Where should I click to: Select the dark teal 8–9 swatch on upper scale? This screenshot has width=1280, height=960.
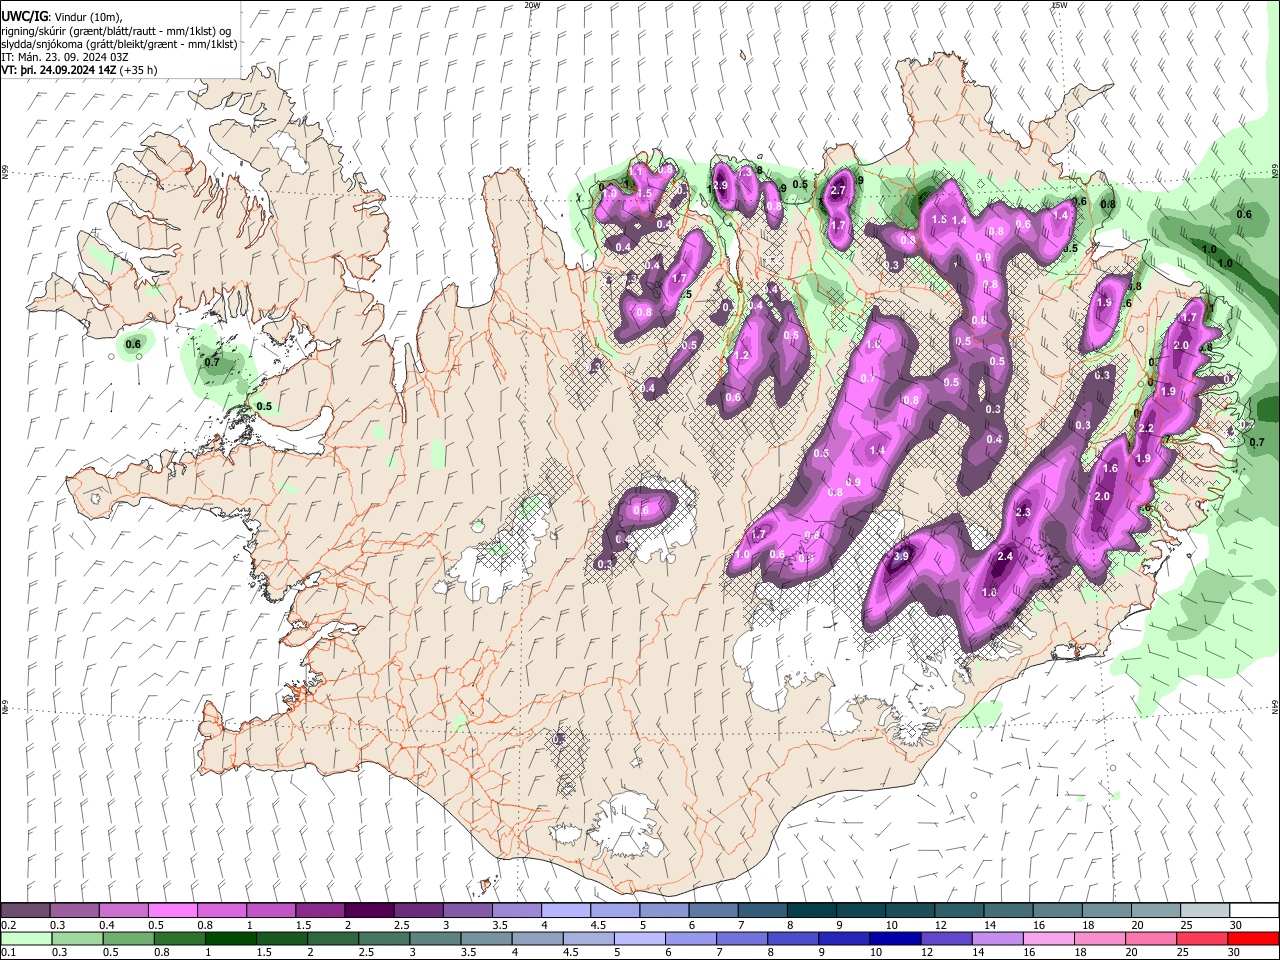point(812,911)
